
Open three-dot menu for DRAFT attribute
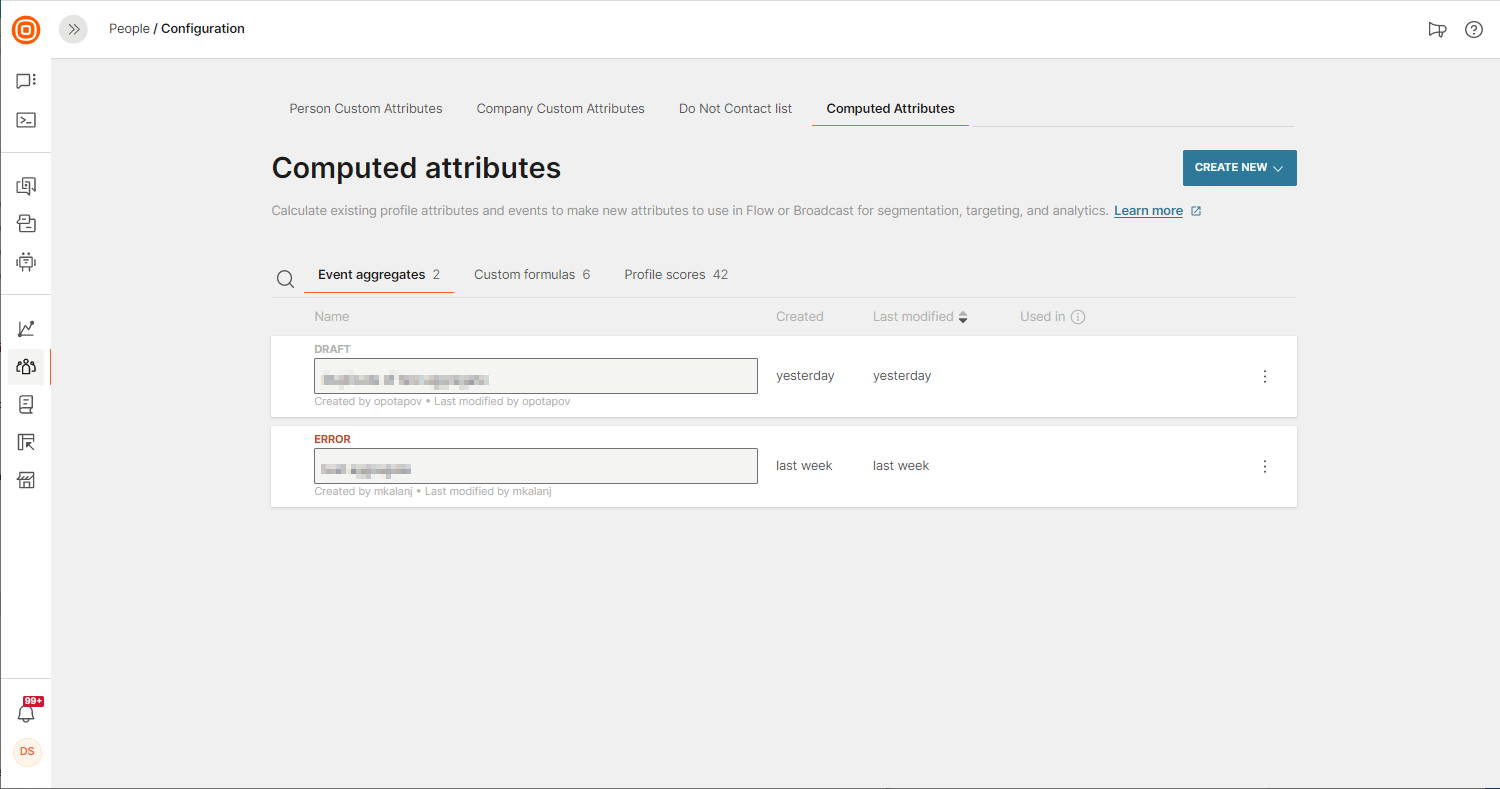[1264, 377]
